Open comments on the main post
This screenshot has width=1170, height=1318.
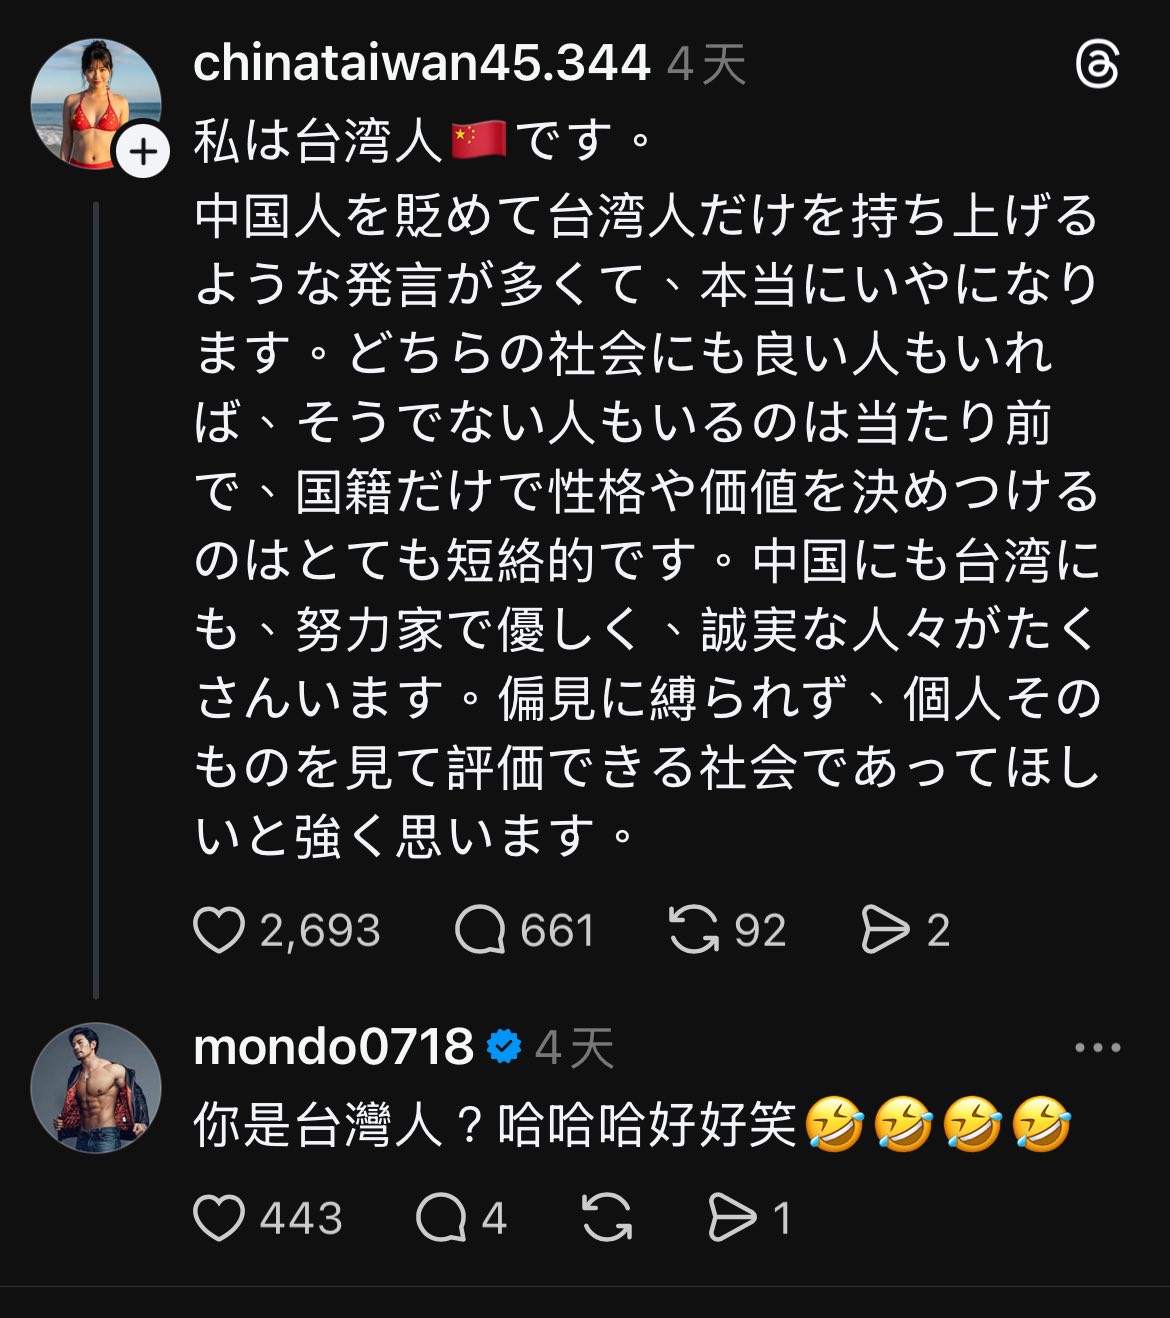(x=480, y=930)
